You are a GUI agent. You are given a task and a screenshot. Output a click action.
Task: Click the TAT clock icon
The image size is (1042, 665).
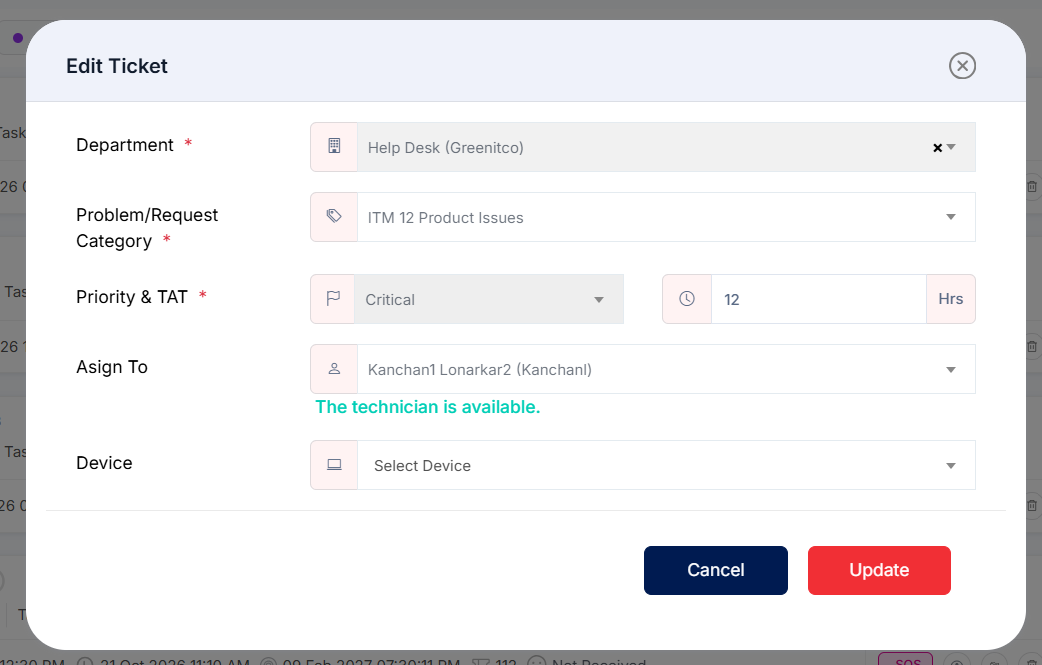686,299
